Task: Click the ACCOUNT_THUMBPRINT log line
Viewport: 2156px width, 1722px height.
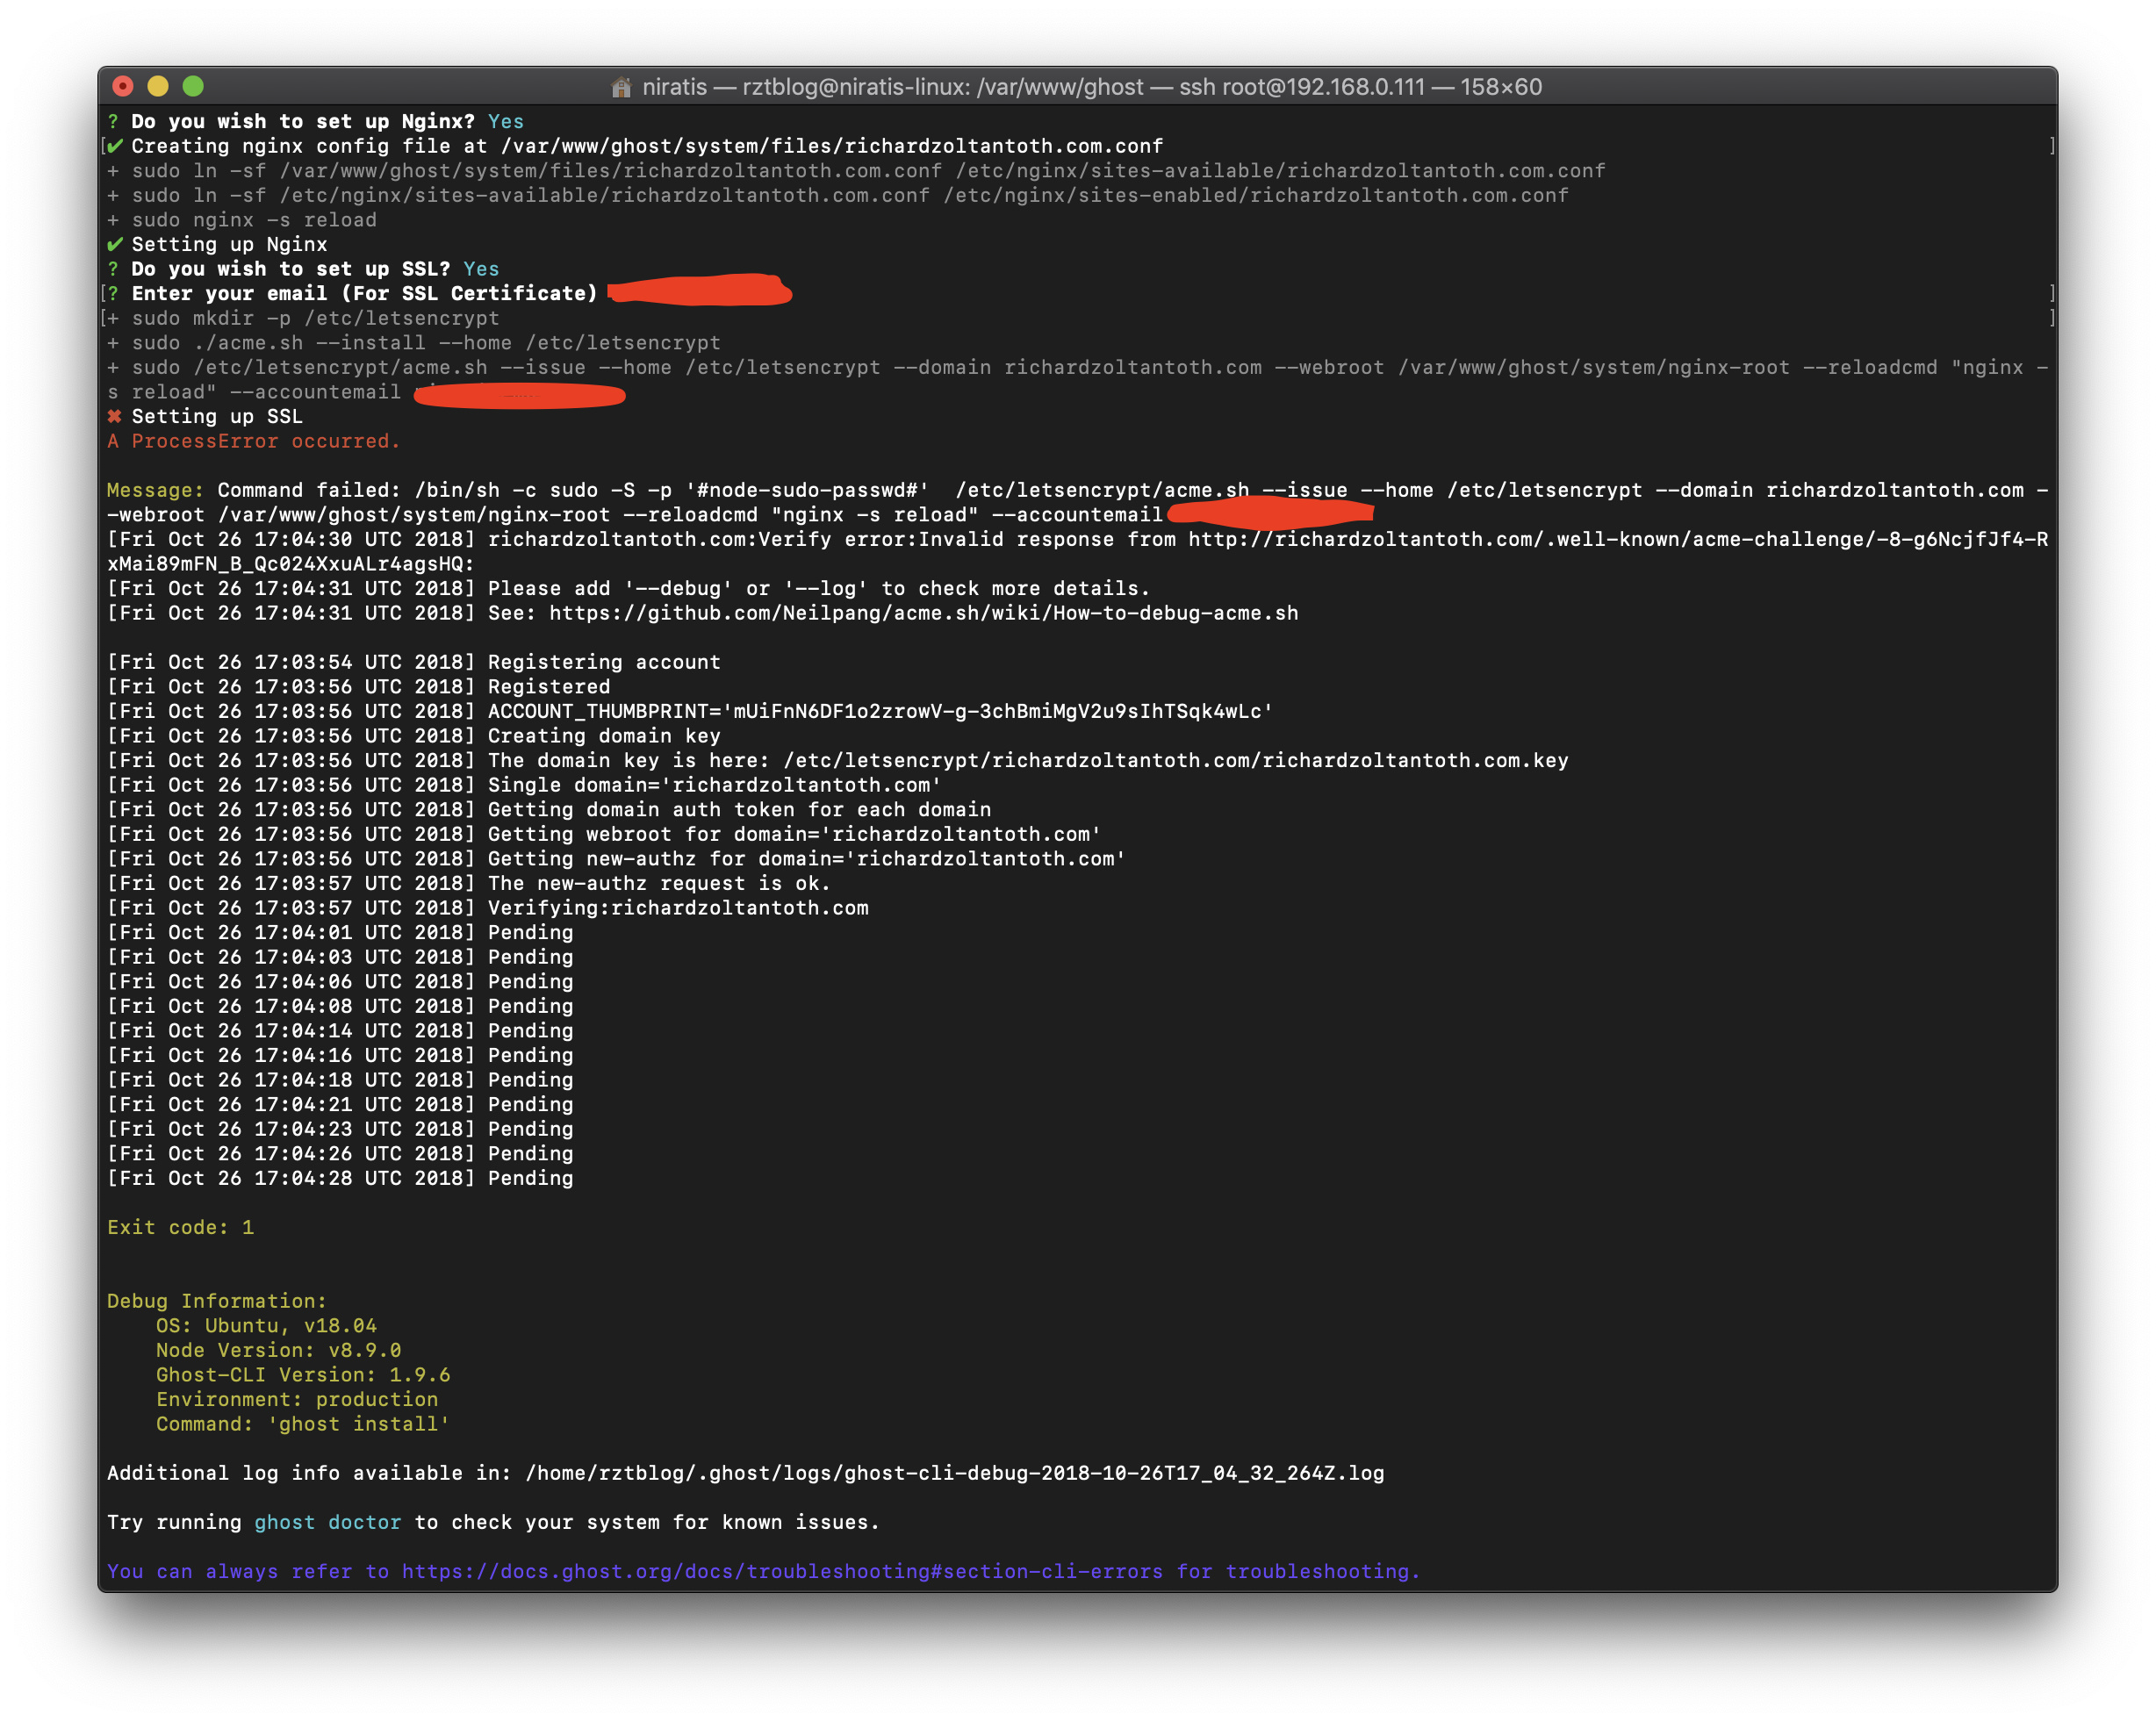Action: pyautogui.click(x=690, y=711)
